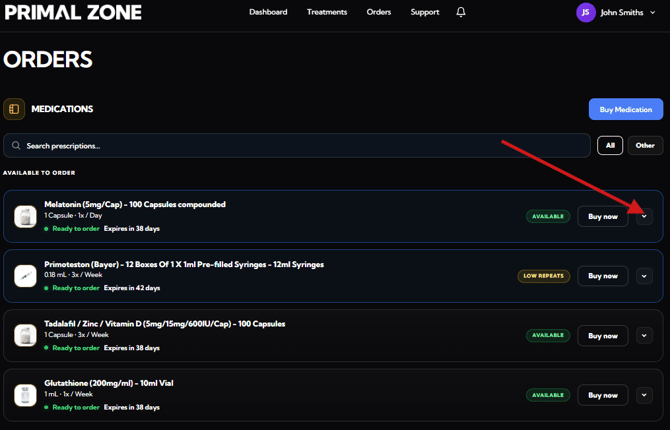670x430 pixels.
Task: Click the JS user avatar
Action: [586, 13]
